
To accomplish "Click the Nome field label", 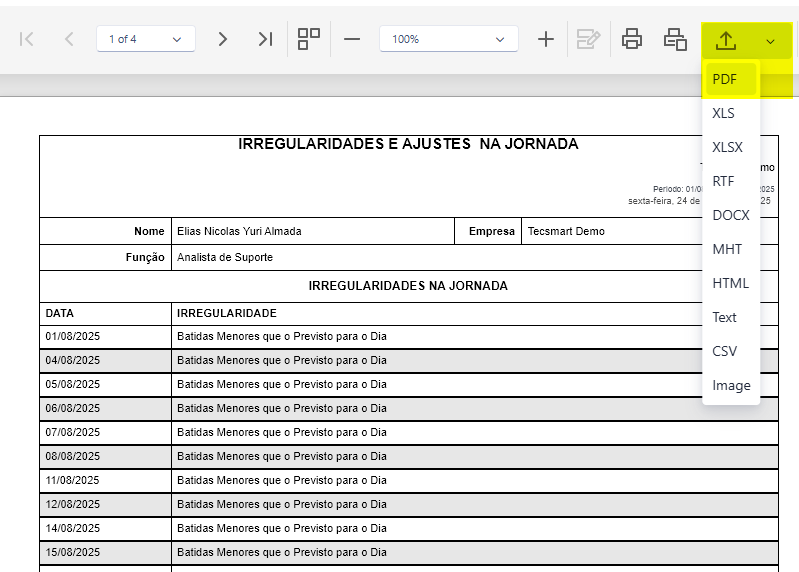I will pos(149,231).
